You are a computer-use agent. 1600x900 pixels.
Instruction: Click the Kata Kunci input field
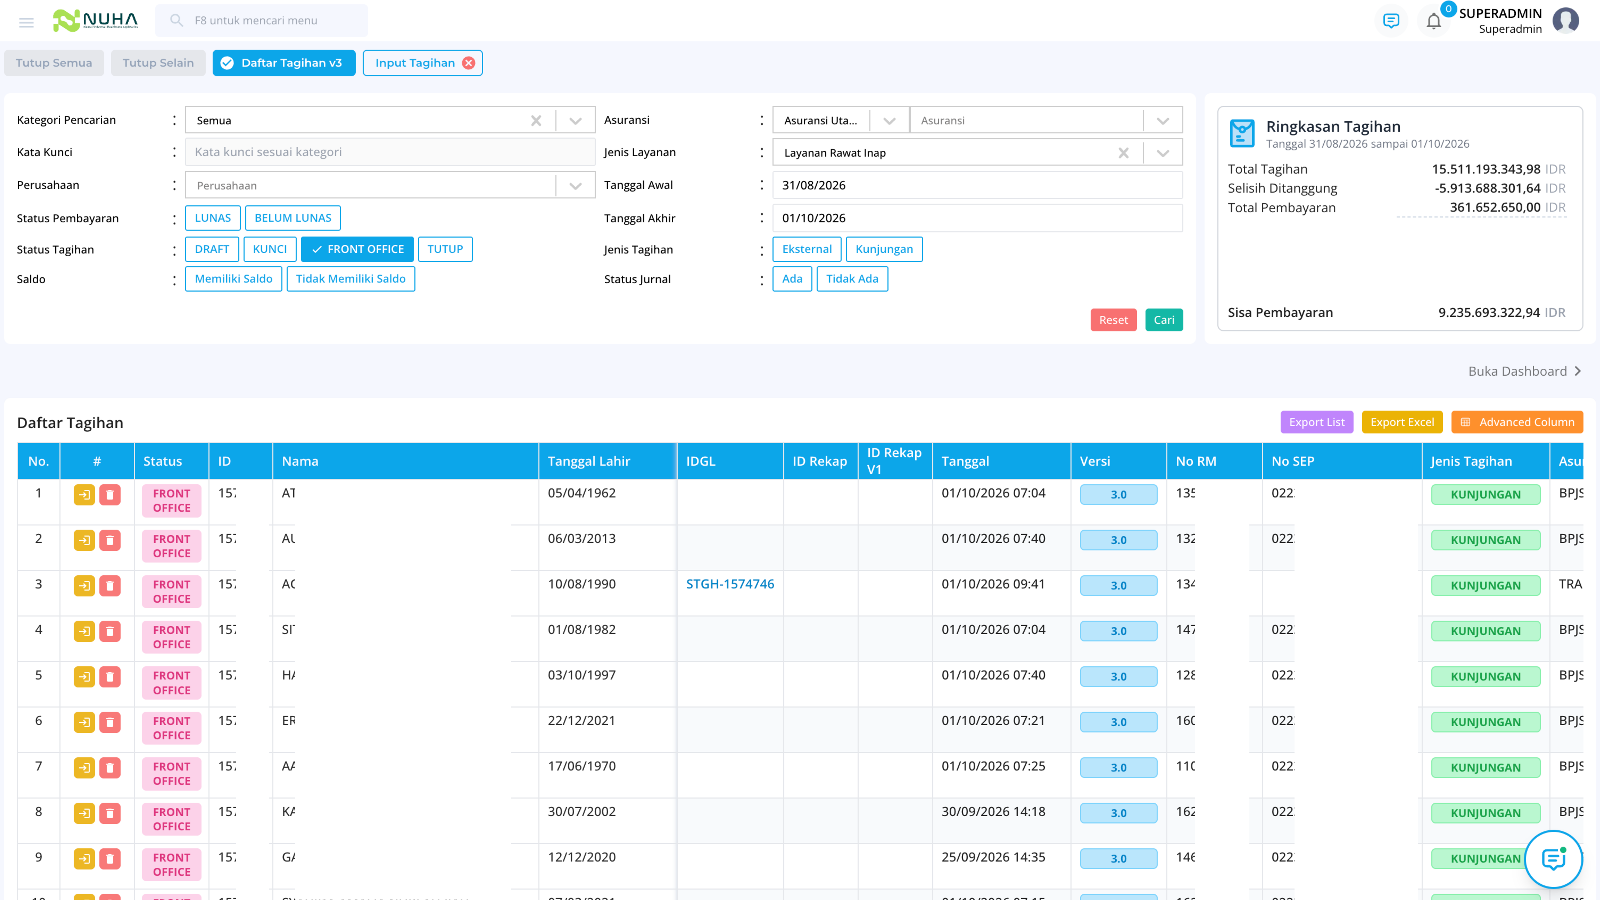click(x=390, y=153)
